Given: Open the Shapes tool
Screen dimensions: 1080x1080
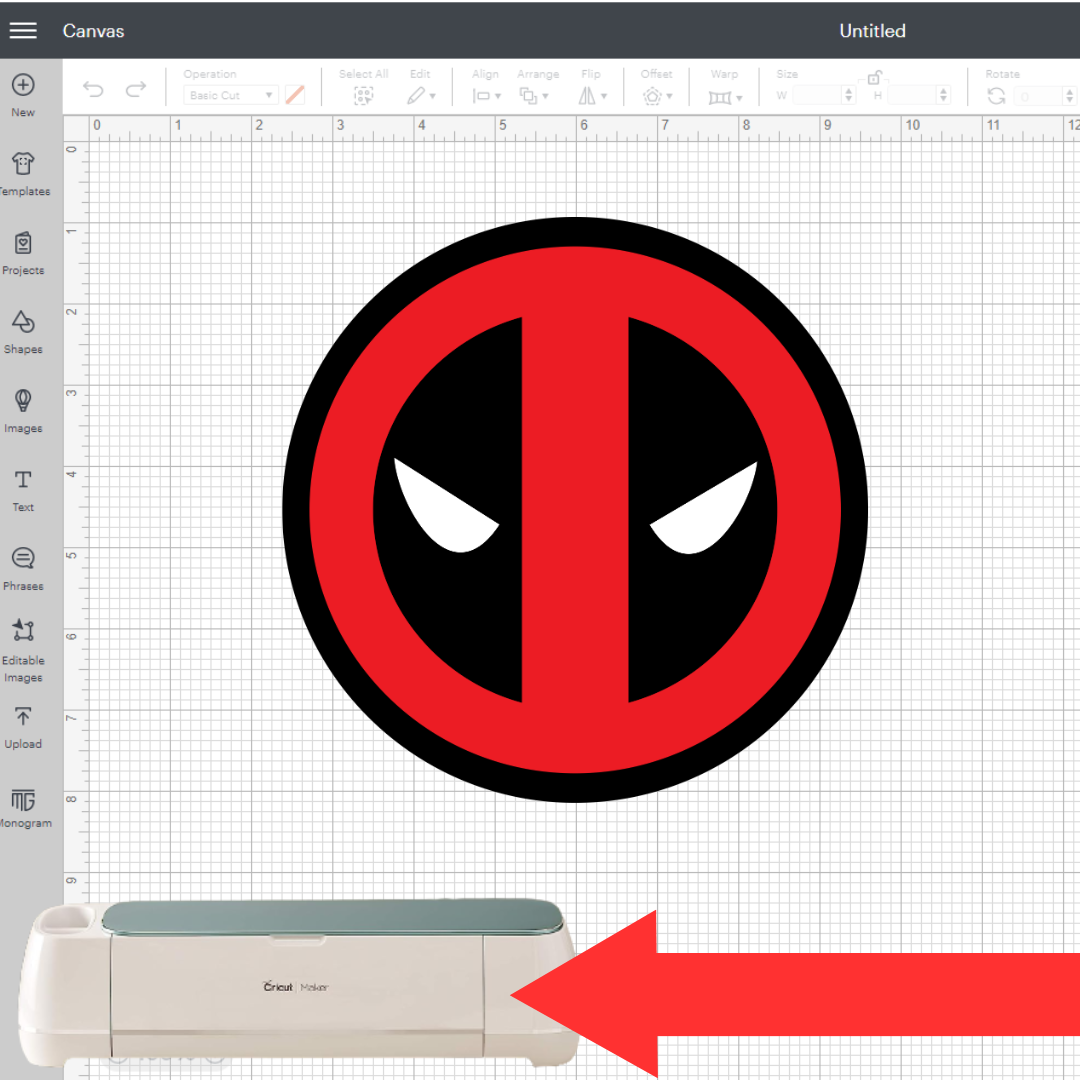Looking at the screenshot, I should (x=23, y=332).
